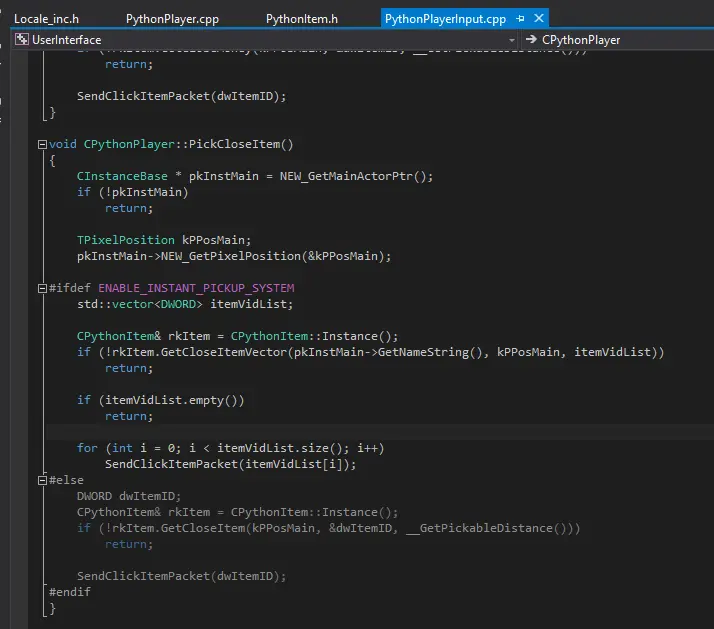The image size is (714, 629).
Task: Click the TPixelPosition type name
Action: 125,240
